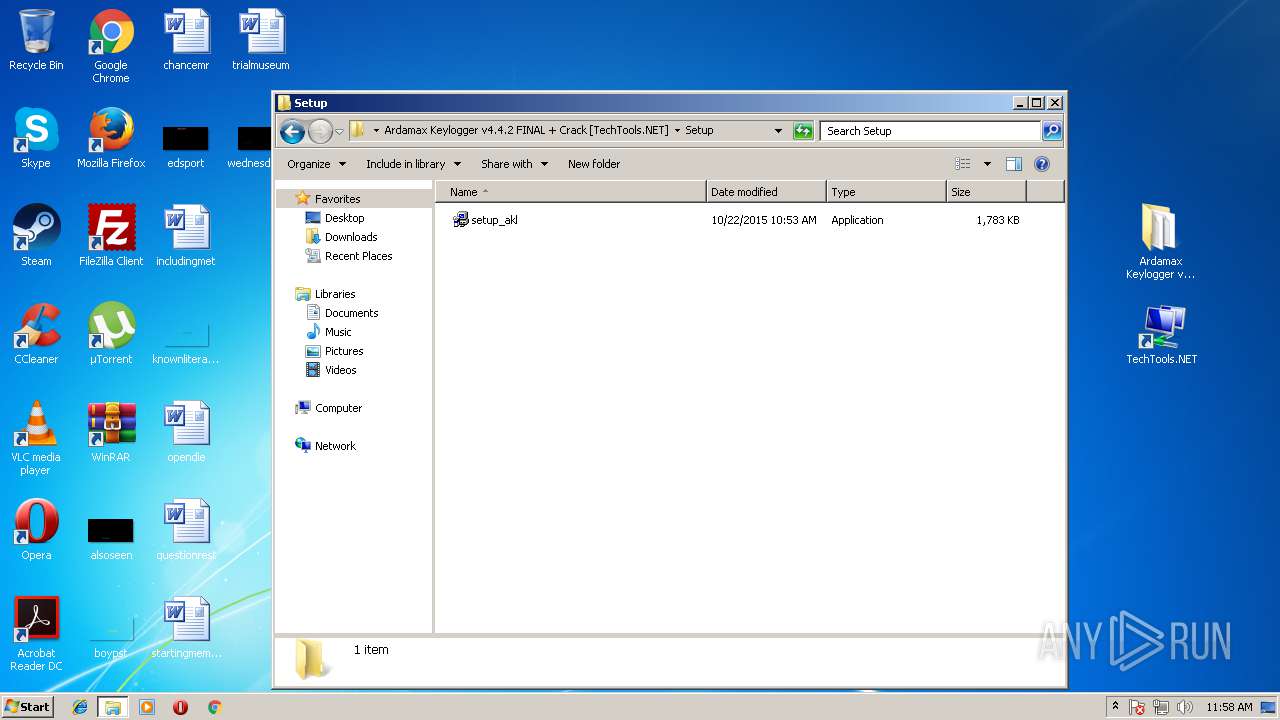Sort by the Type column header
Image resolution: width=1280 pixels, height=720 pixels.
coord(886,192)
